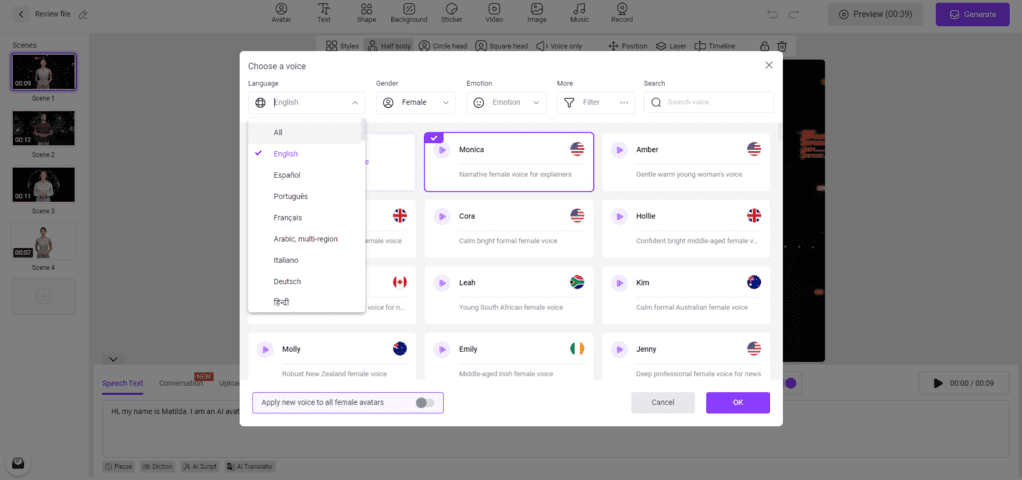The image size is (1022, 480).
Task: Click the undo arrow icon
Action: pyautogui.click(x=772, y=14)
